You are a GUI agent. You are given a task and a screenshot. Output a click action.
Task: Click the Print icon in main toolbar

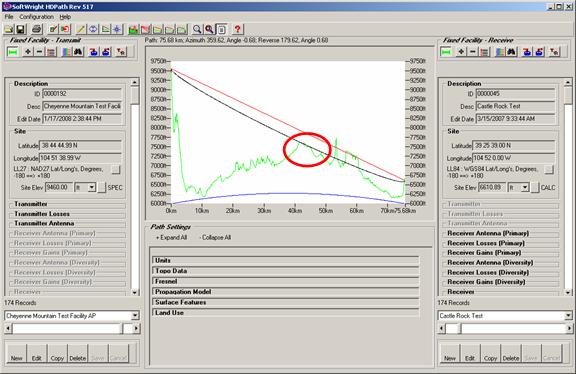coord(36,29)
